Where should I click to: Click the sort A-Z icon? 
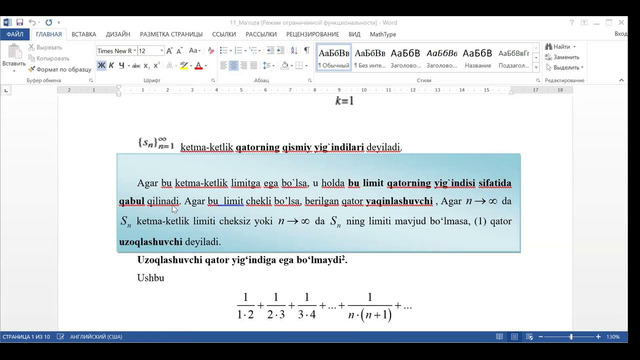click(x=294, y=50)
